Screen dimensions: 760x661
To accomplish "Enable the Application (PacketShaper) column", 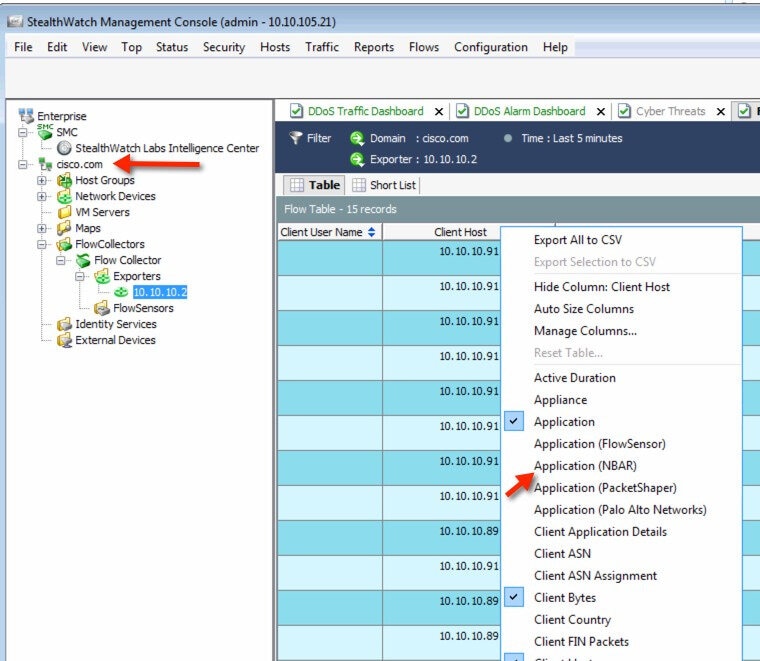I will [x=605, y=488].
